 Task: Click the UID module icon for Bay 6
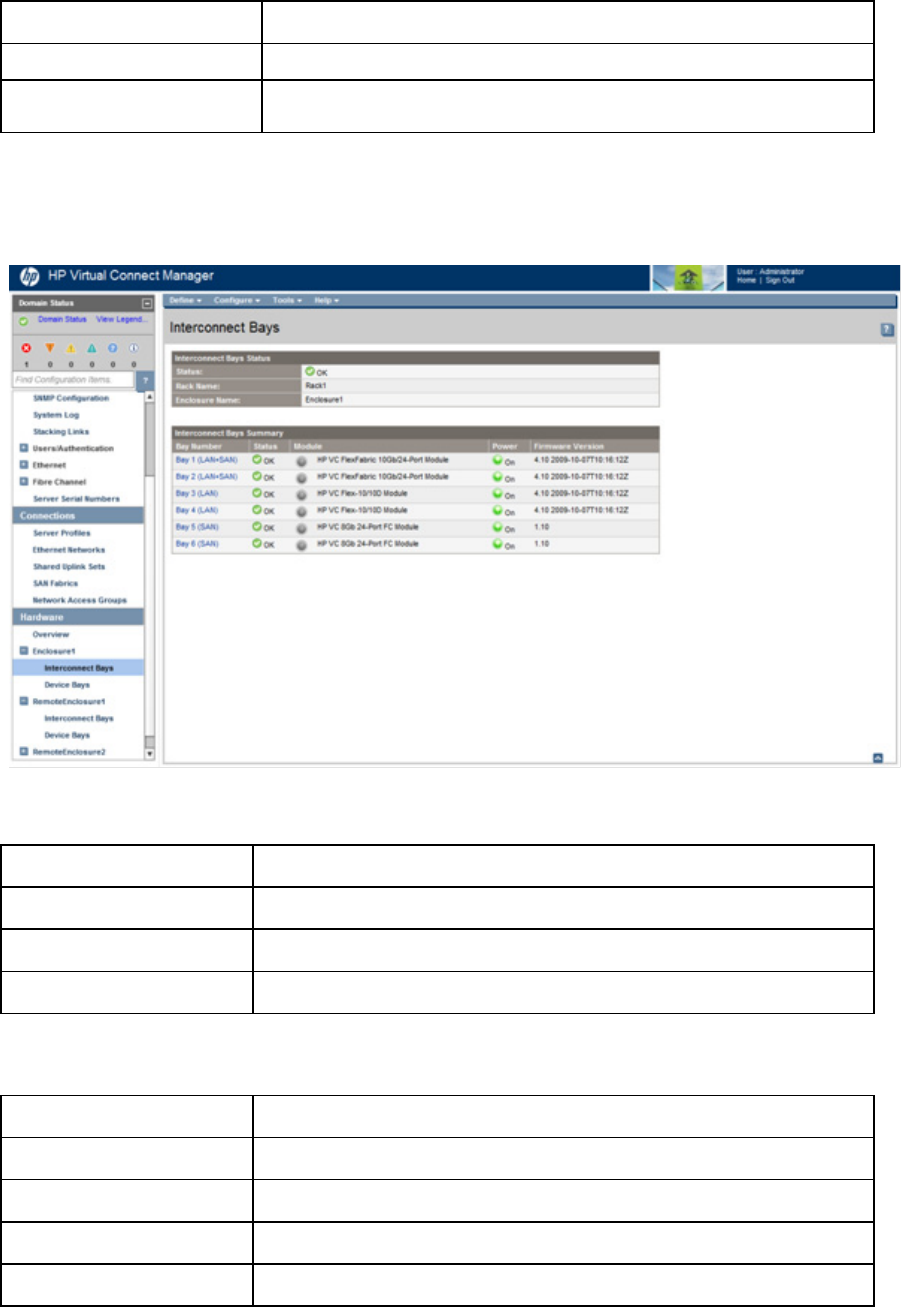coord(301,544)
